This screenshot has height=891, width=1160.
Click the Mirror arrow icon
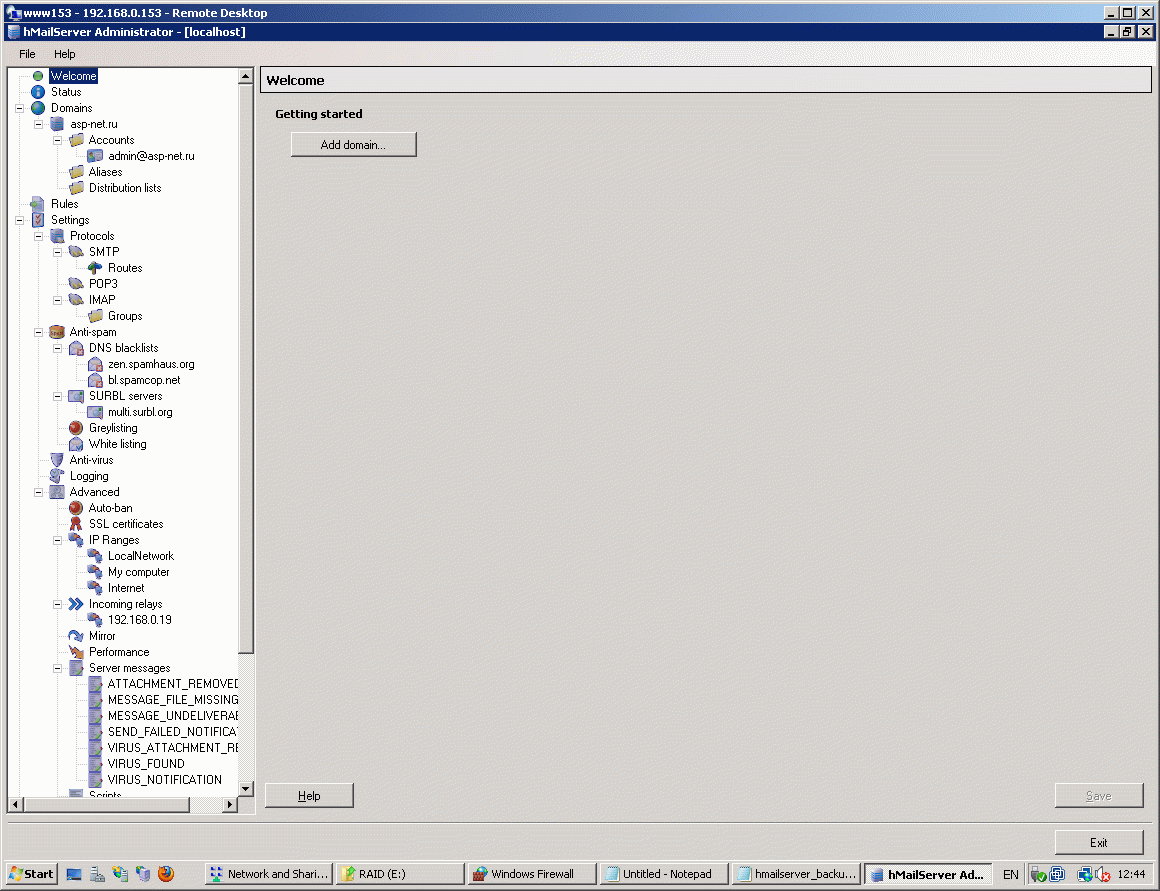tap(75, 636)
